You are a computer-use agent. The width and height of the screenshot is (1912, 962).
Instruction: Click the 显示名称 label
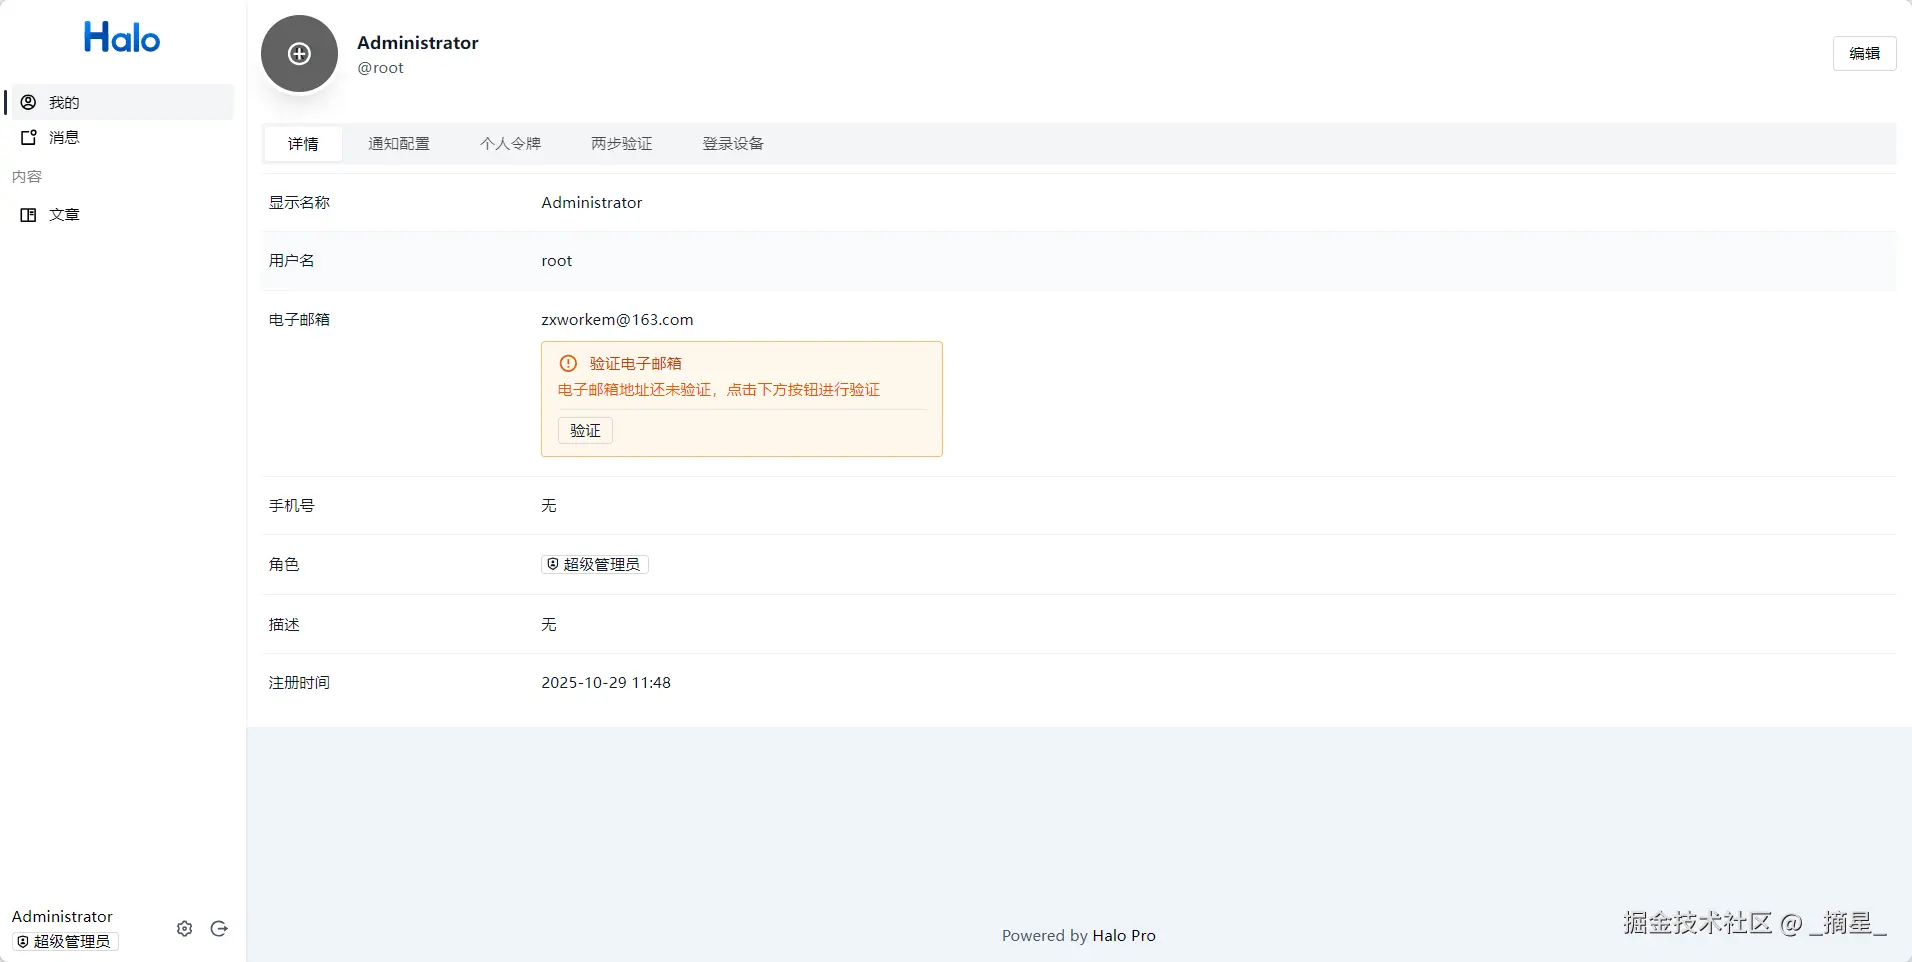(299, 203)
